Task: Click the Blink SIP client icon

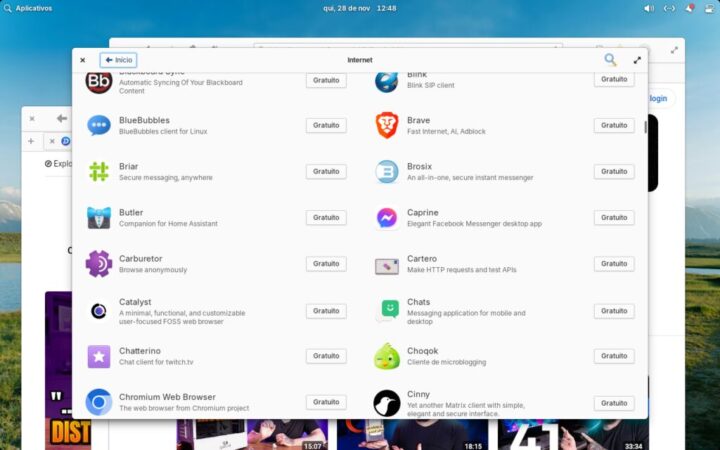Action: coord(387,82)
